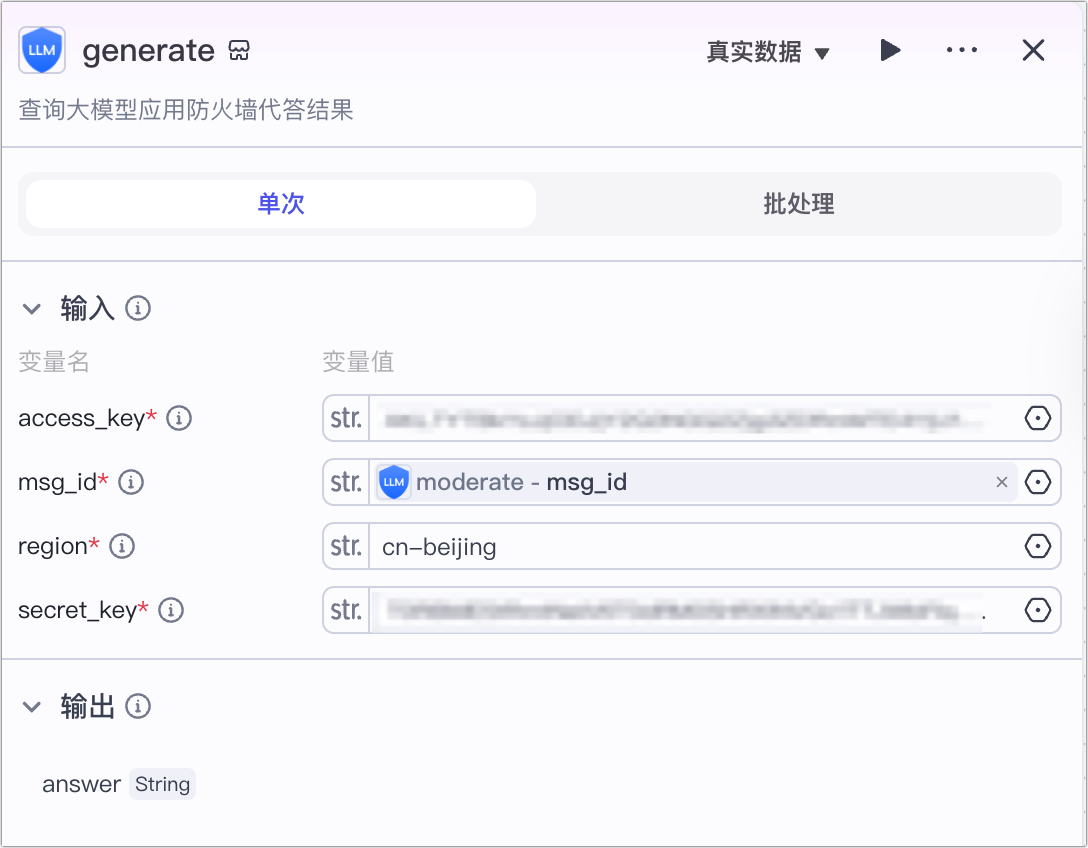The image size is (1088, 848).
Task: Collapse the 输入 section
Action: click(32, 309)
